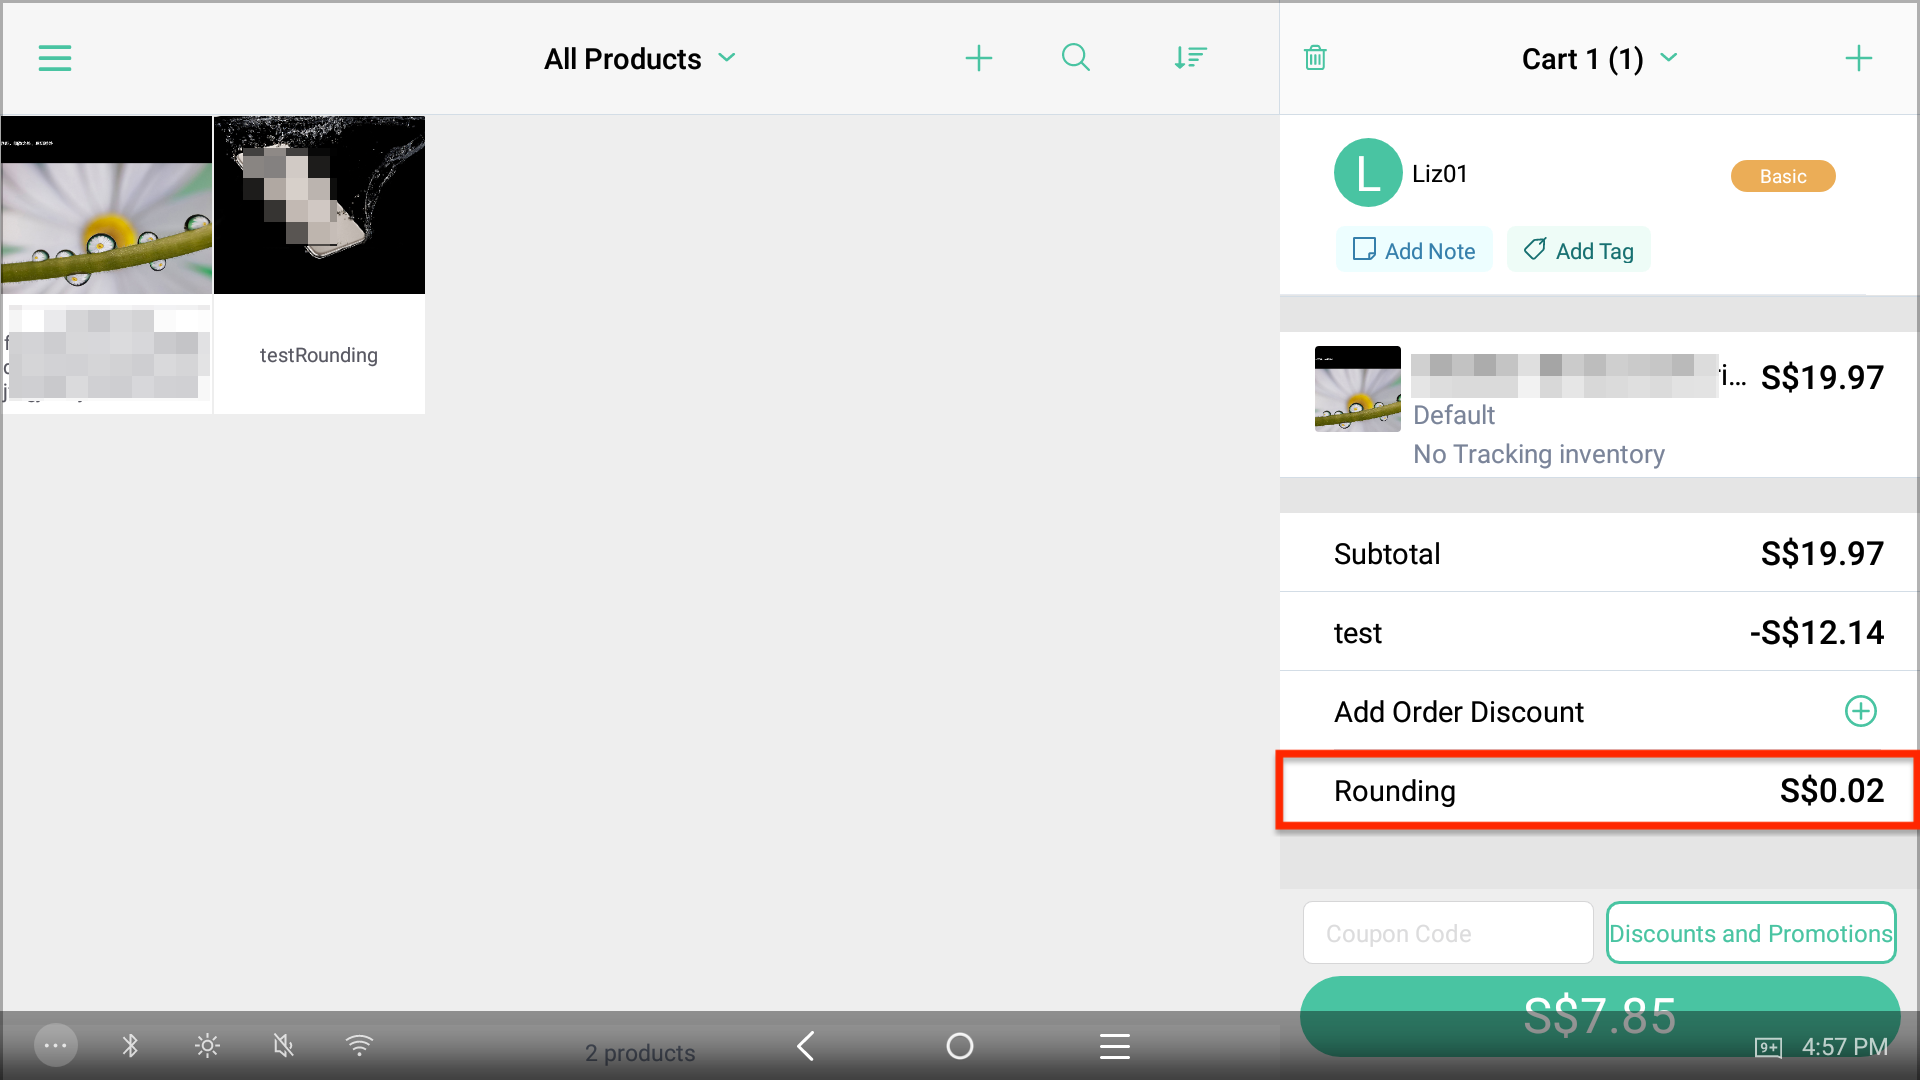This screenshot has width=1920, height=1080.
Task: Tap the Default variant label
Action: tap(1453, 415)
